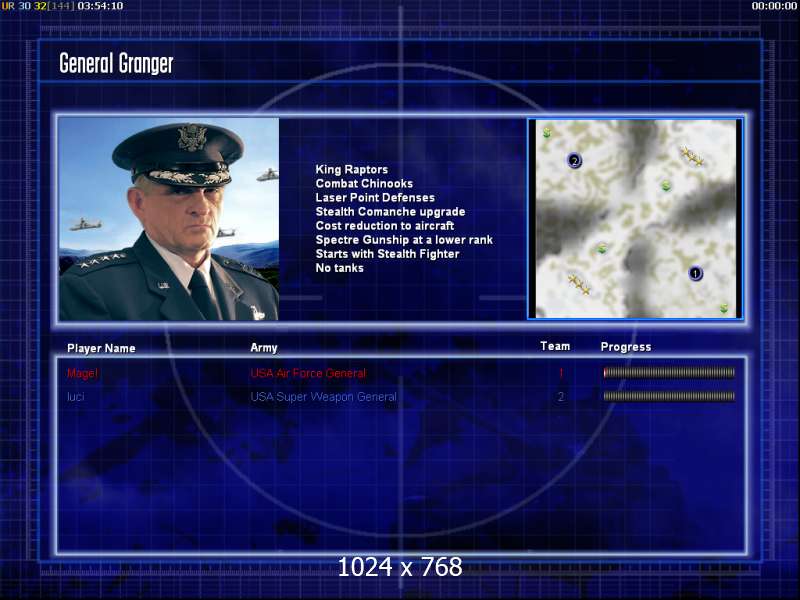Click the 'Cost reduction to aircraft' line
The width and height of the screenshot is (800, 600).
tap(385, 226)
